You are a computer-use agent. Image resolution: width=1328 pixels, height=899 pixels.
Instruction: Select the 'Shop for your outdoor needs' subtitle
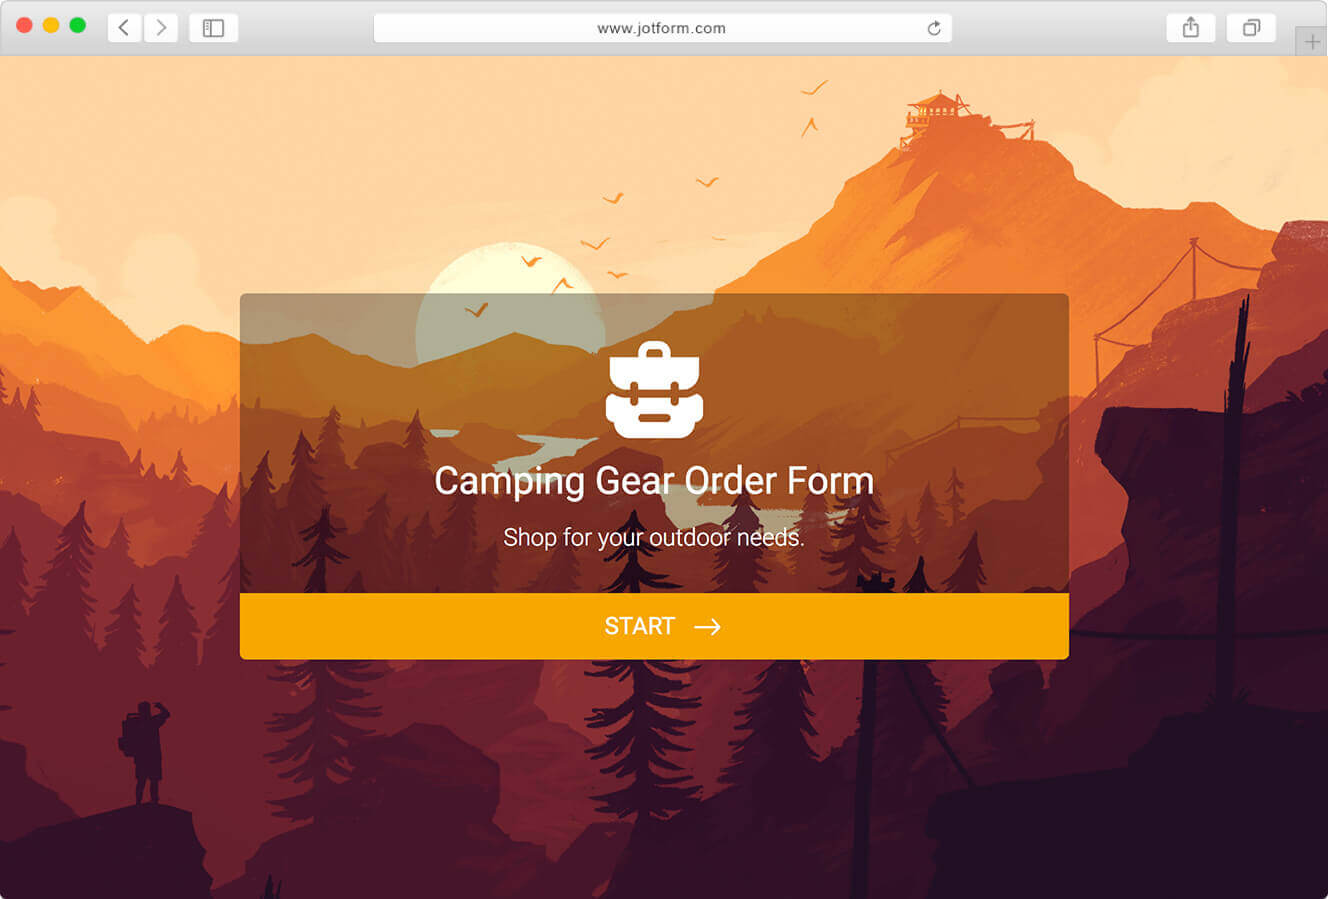point(654,538)
